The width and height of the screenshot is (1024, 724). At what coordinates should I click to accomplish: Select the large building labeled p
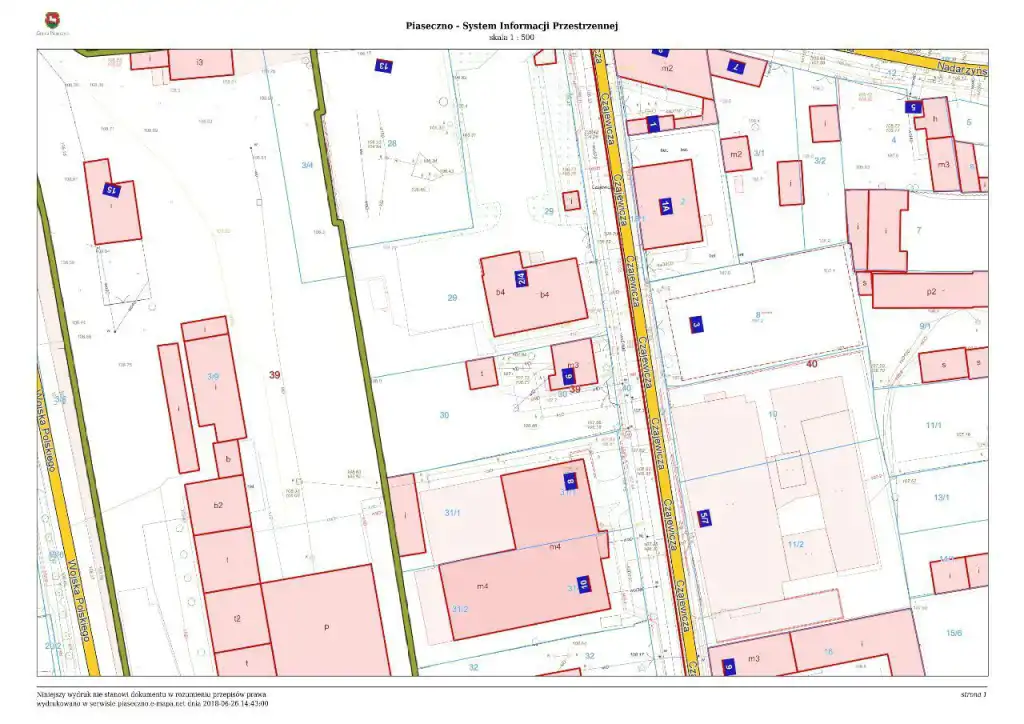tap(326, 625)
